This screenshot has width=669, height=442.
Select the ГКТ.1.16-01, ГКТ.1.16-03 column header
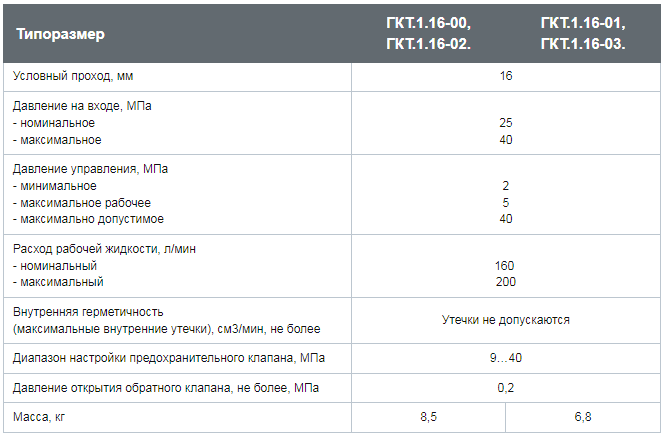click(x=583, y=33)
